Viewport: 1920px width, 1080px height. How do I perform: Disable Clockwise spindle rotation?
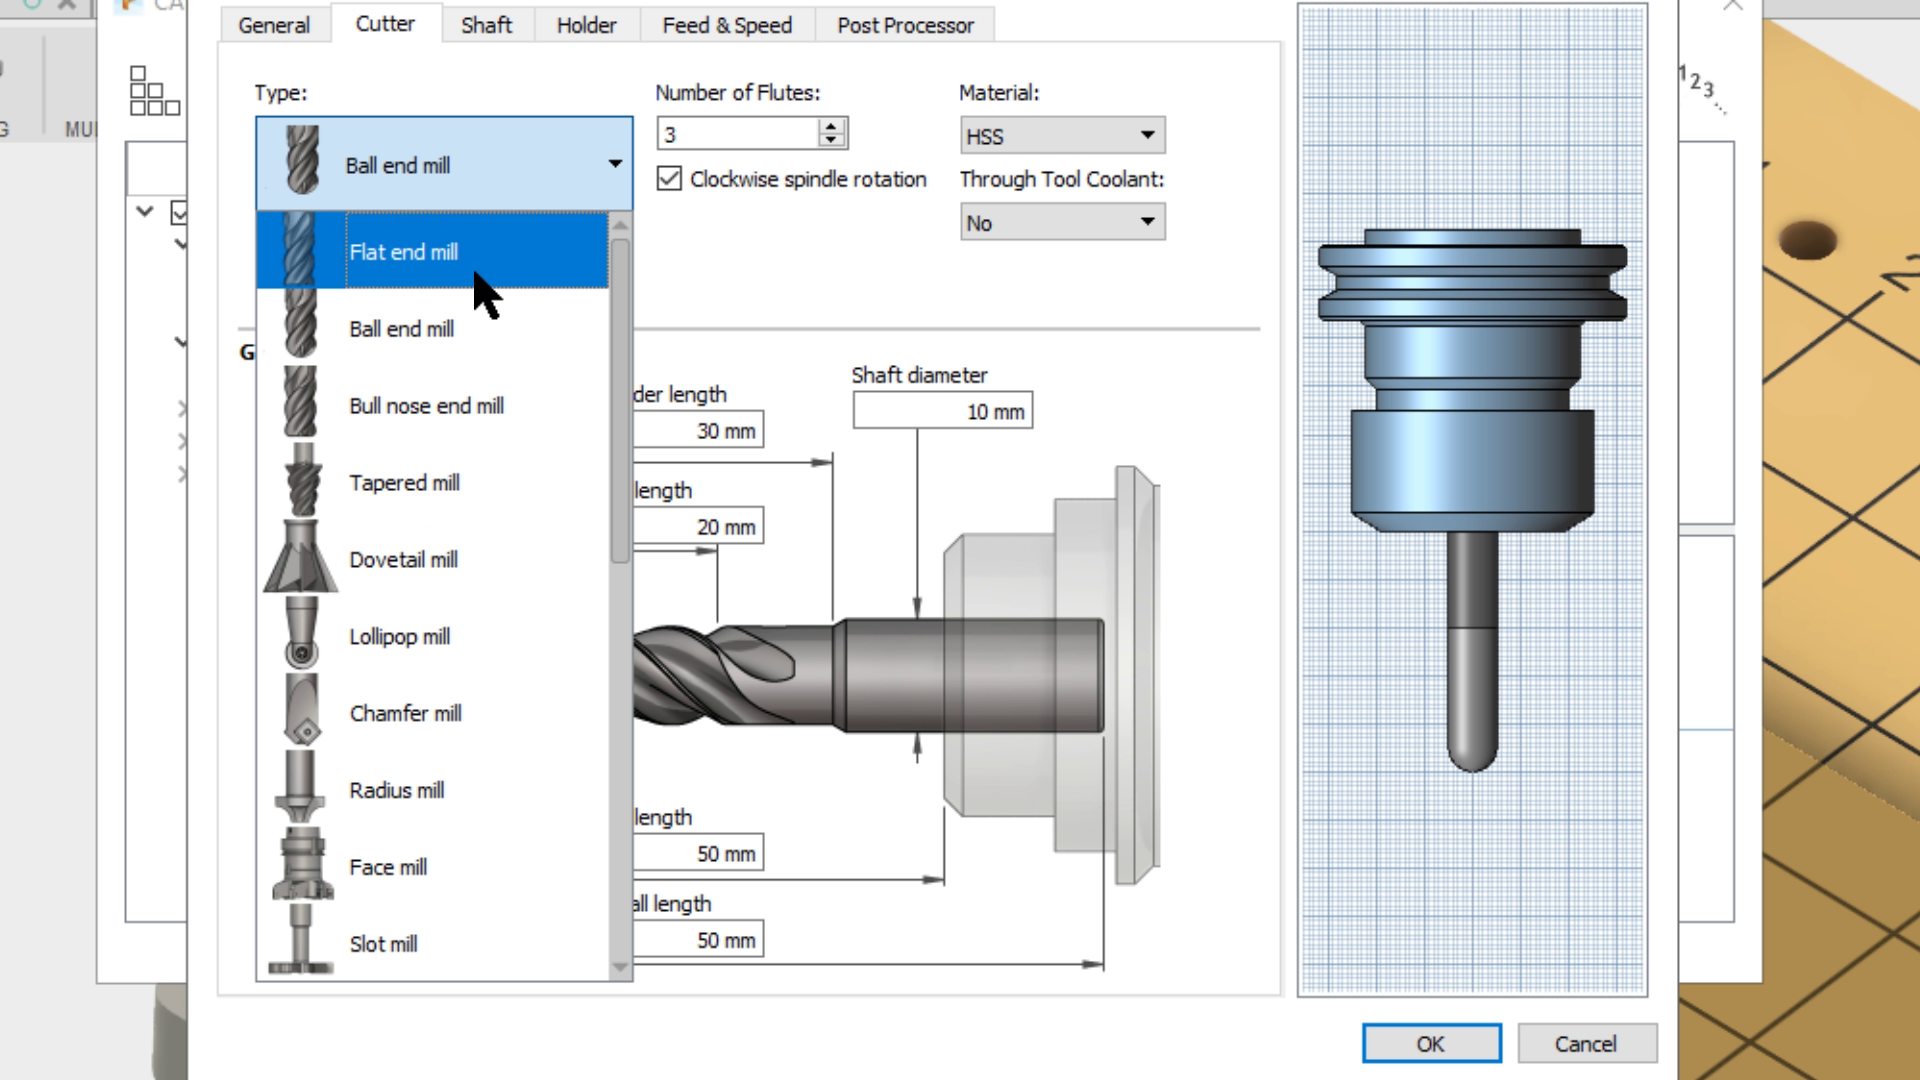(668, 178)
